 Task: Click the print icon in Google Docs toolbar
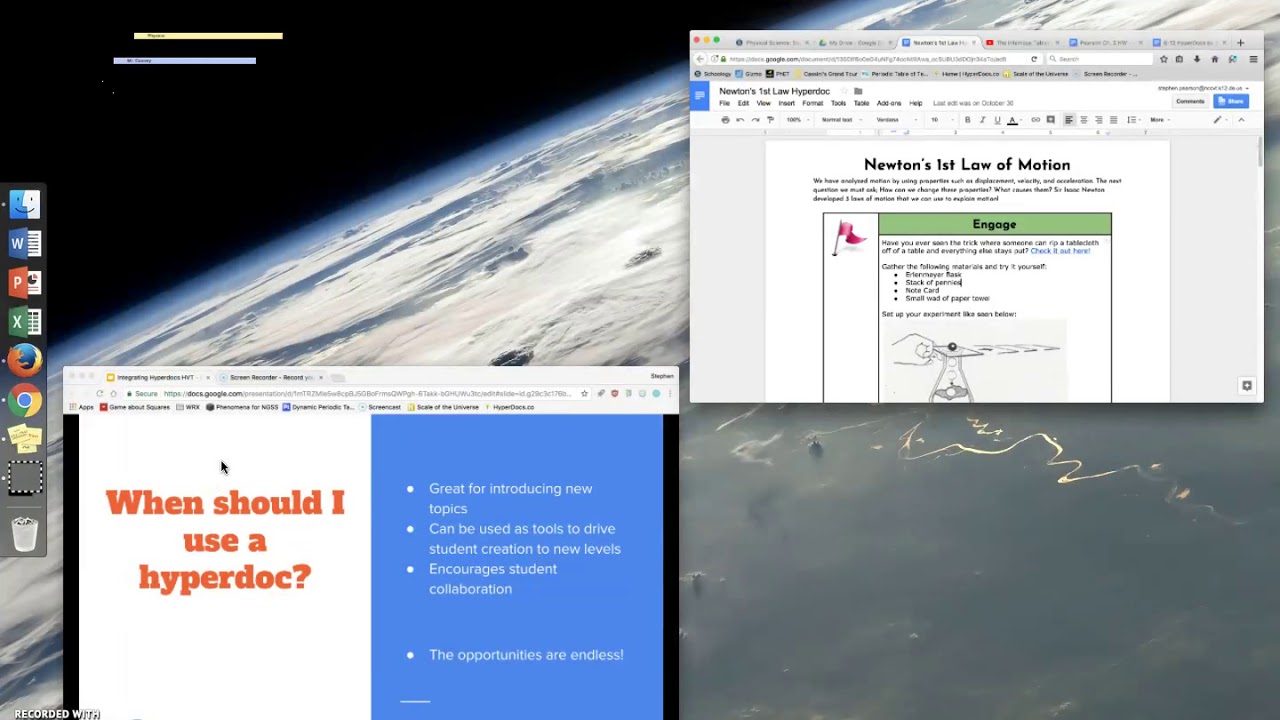725,120
